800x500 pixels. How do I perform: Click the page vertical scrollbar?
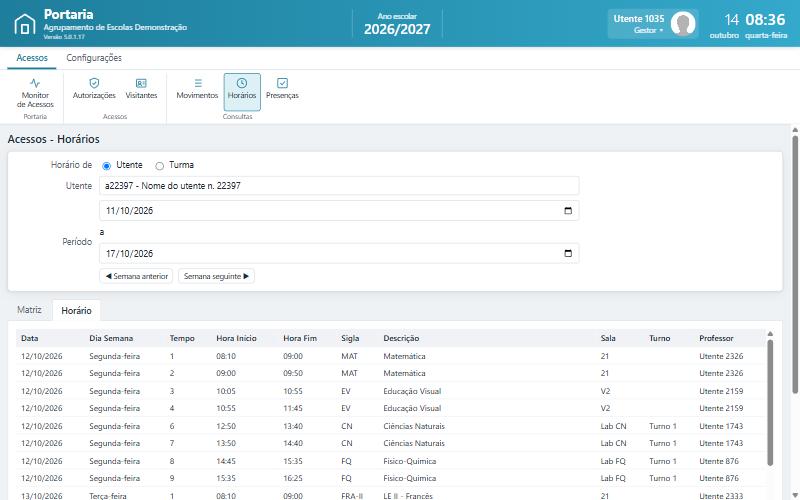coord(795,263)
